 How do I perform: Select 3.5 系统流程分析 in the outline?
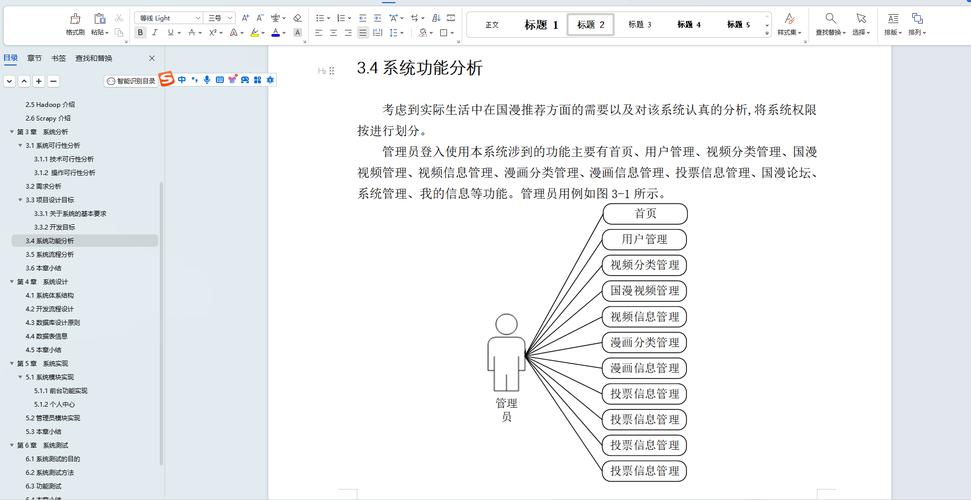[x=50, y=255]
